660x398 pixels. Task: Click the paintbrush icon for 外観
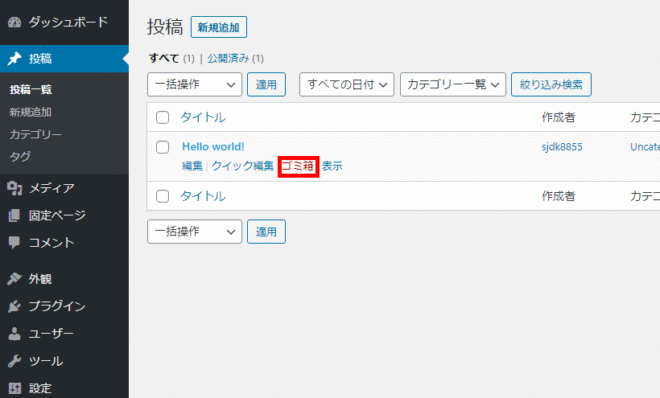(x=14, y=279)
